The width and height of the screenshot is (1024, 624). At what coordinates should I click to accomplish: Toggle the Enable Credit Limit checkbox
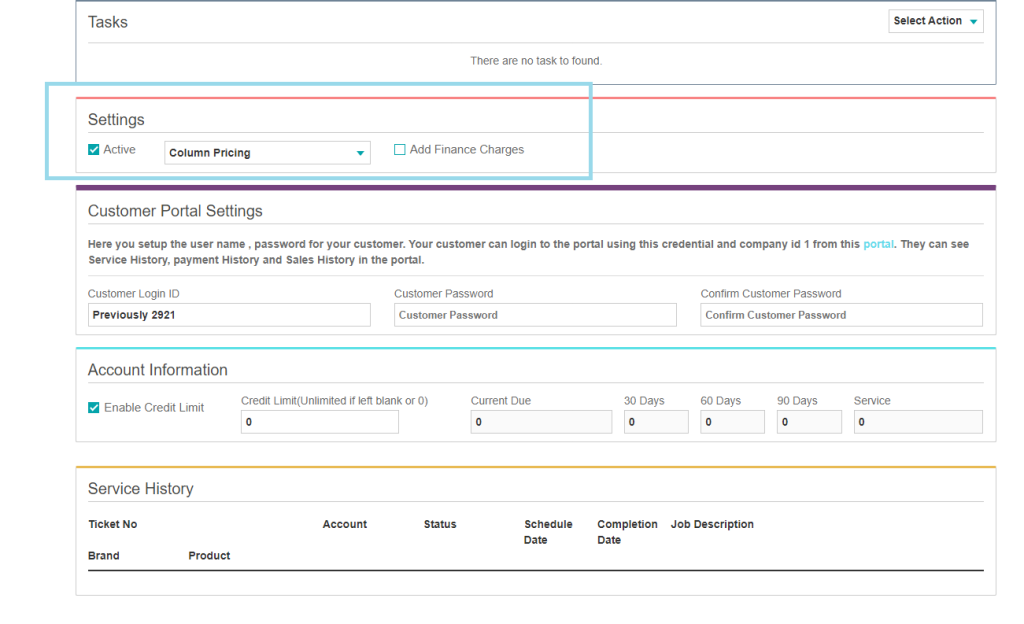[x=94, y=408]
